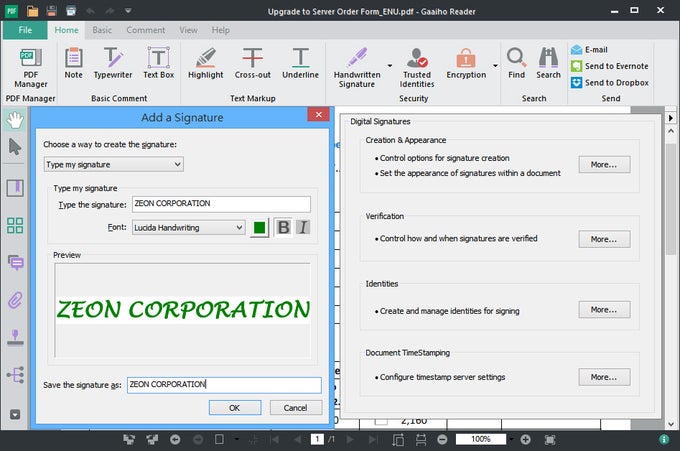The image size is (680, 451).
Task: Open the Font dropdown (Lucida Handwriting)
Action: click(x=189, y=227)
